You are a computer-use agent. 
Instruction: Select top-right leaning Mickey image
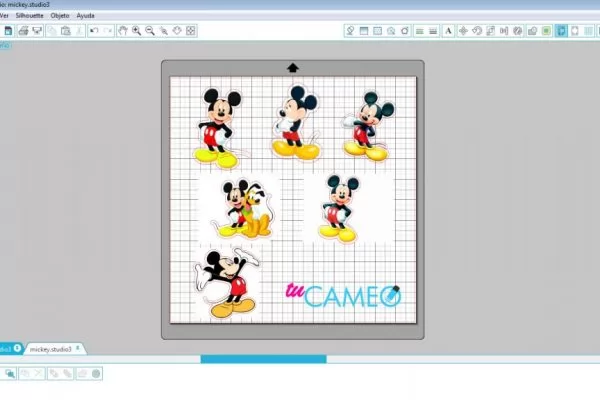coord(368,126)
